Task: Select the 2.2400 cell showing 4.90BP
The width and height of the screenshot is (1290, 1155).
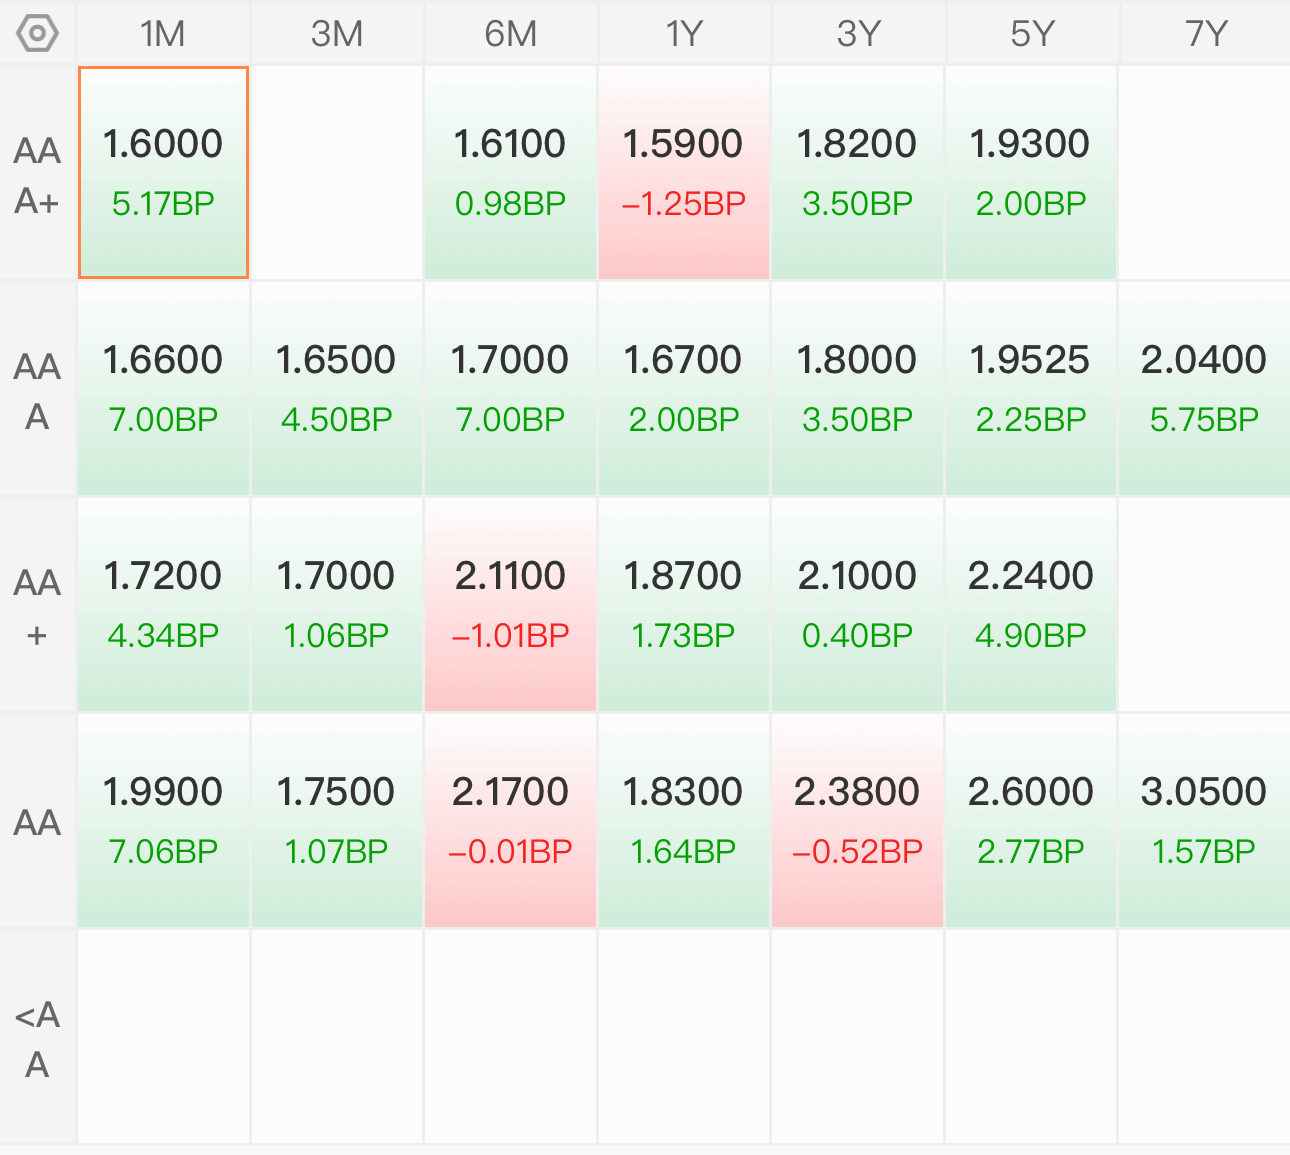Action: click(x=1030, y=604)
